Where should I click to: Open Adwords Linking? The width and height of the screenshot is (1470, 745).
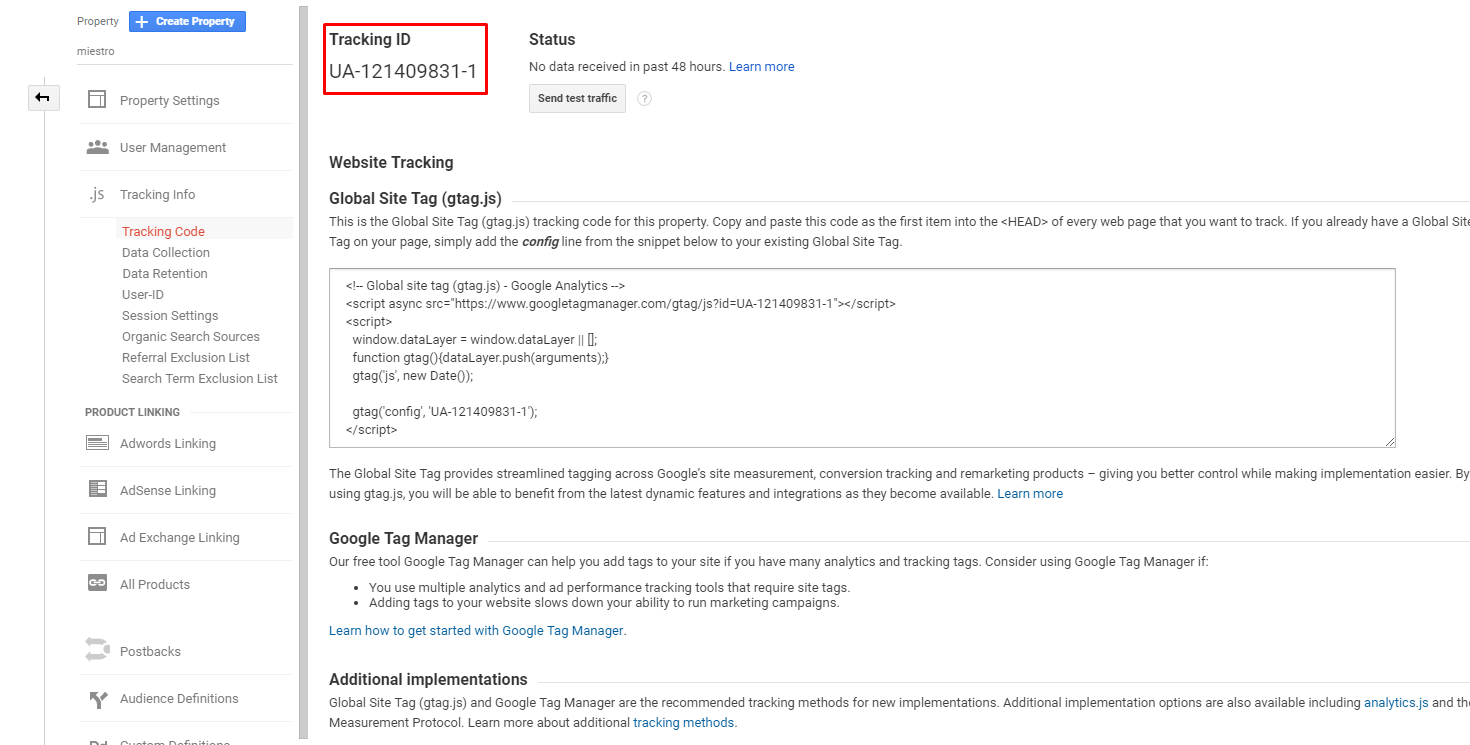(168, 443)
